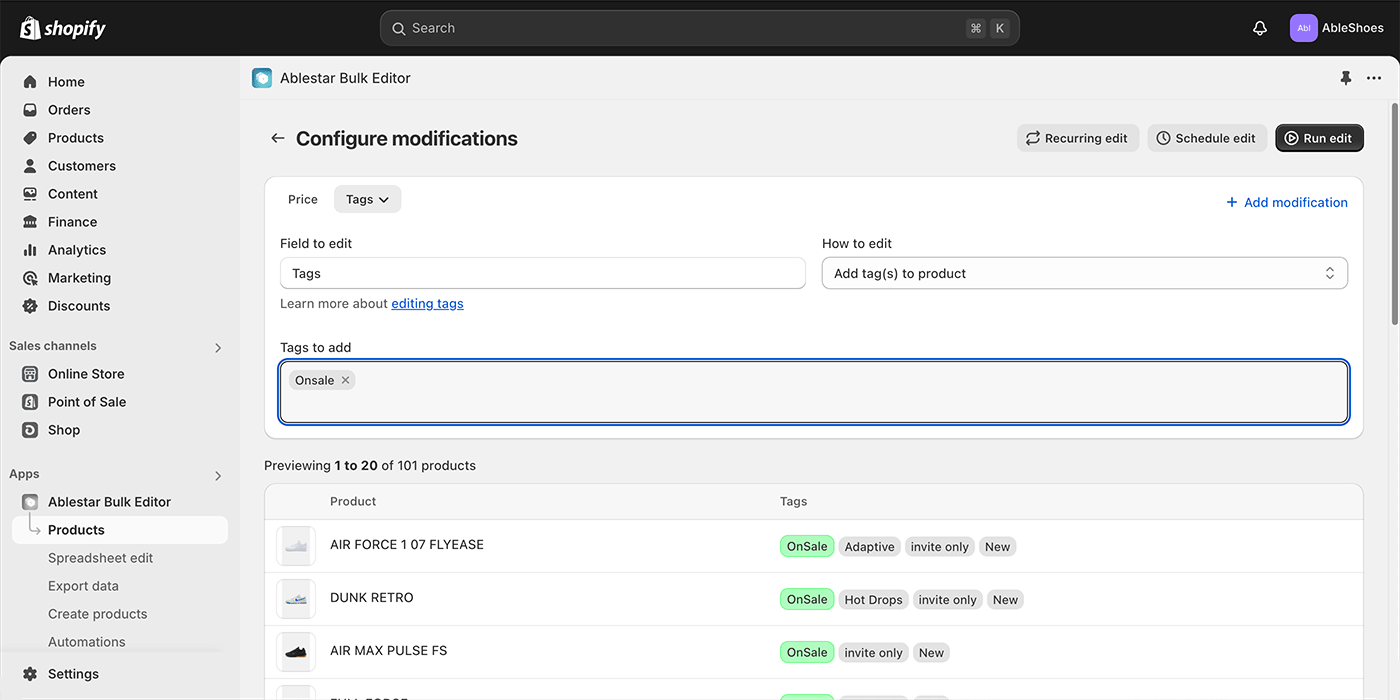Open the 'How to edit' dropdown
This screenshot has width=1400, height=700.
pyautogui.click(x=1084, y=272)
